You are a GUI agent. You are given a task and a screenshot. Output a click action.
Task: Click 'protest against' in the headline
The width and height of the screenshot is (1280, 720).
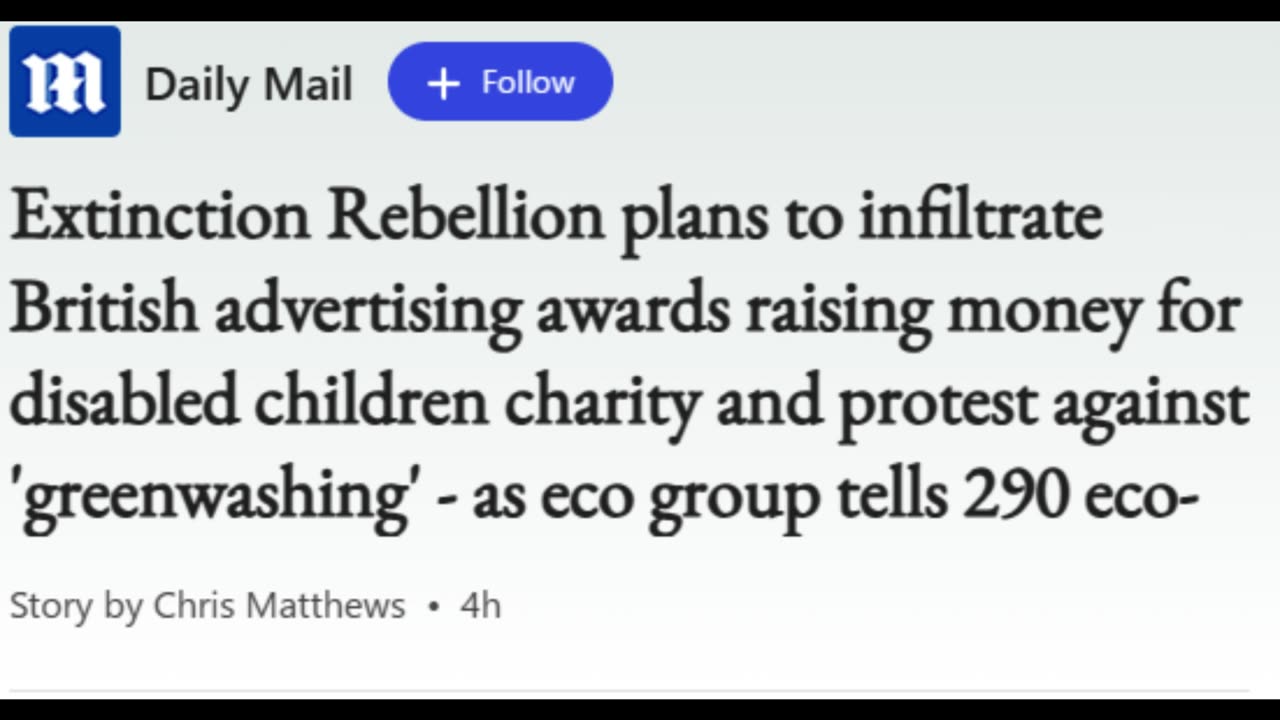[x=1042, y=404]
